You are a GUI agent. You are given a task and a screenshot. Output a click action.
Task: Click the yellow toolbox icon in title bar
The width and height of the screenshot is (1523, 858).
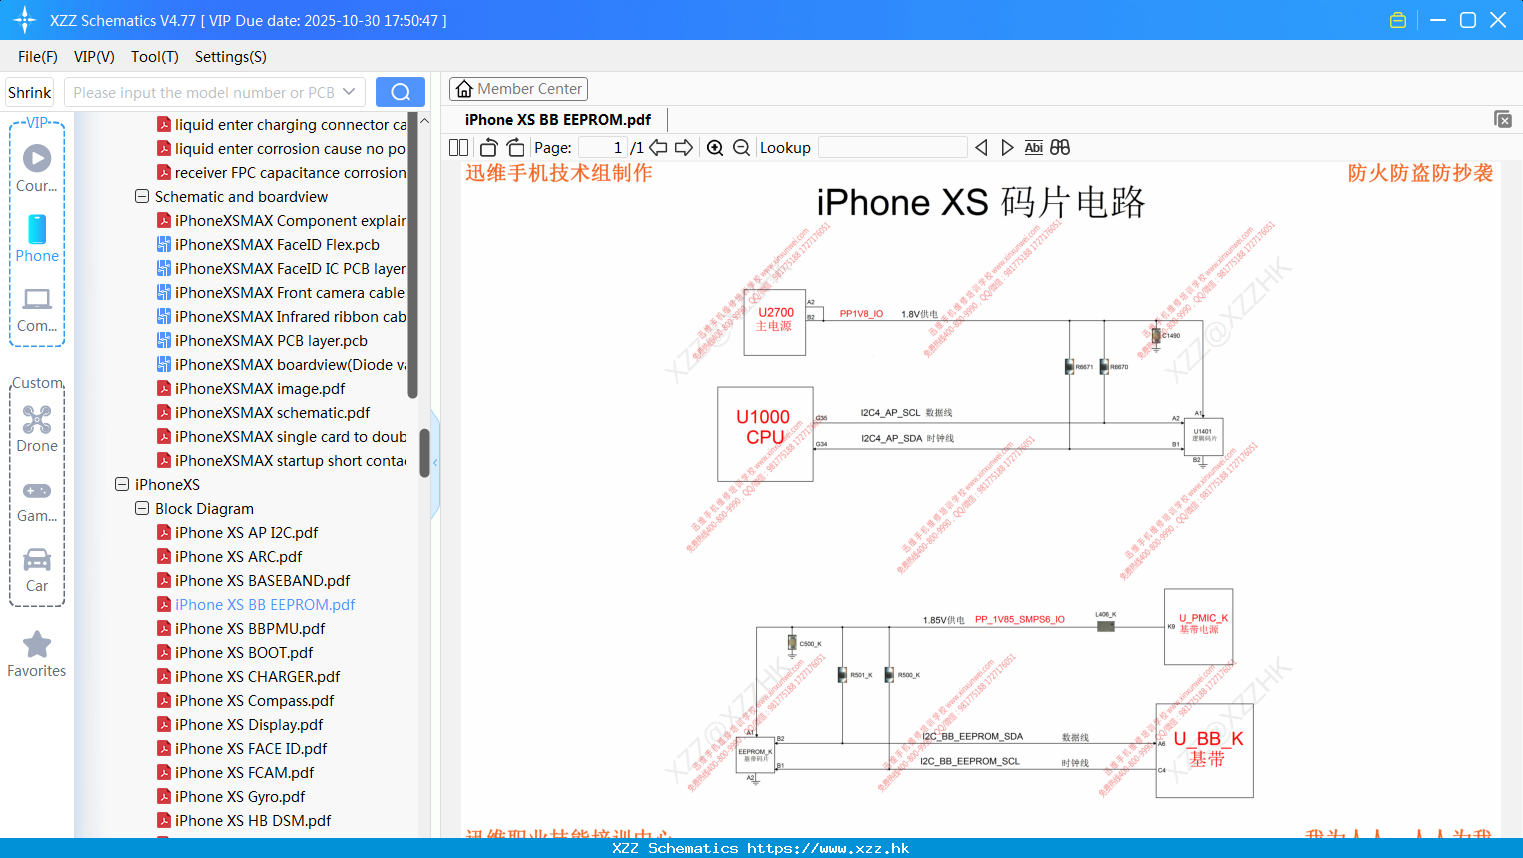pyautogui.click(x=1398, y=20)
